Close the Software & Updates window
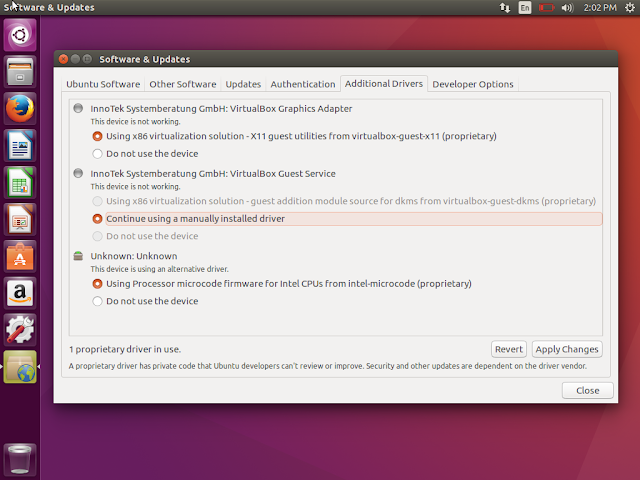The width and height of the screenshot is (640, 480). point(63,59)
